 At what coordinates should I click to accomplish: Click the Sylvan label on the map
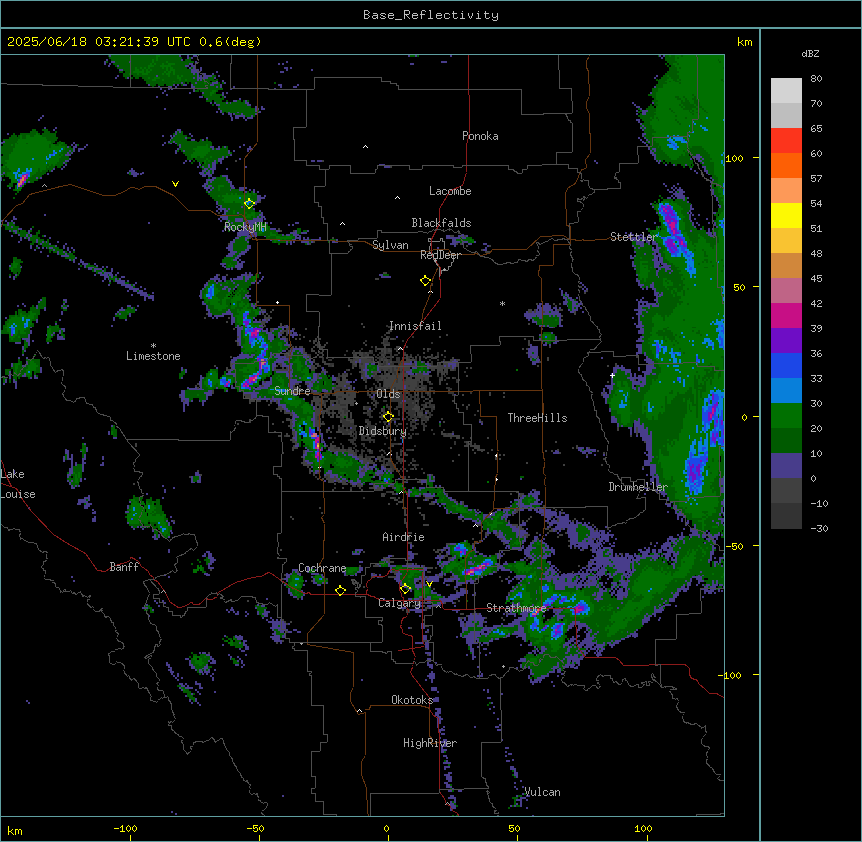pyautogui.click(x=390, y=245)
